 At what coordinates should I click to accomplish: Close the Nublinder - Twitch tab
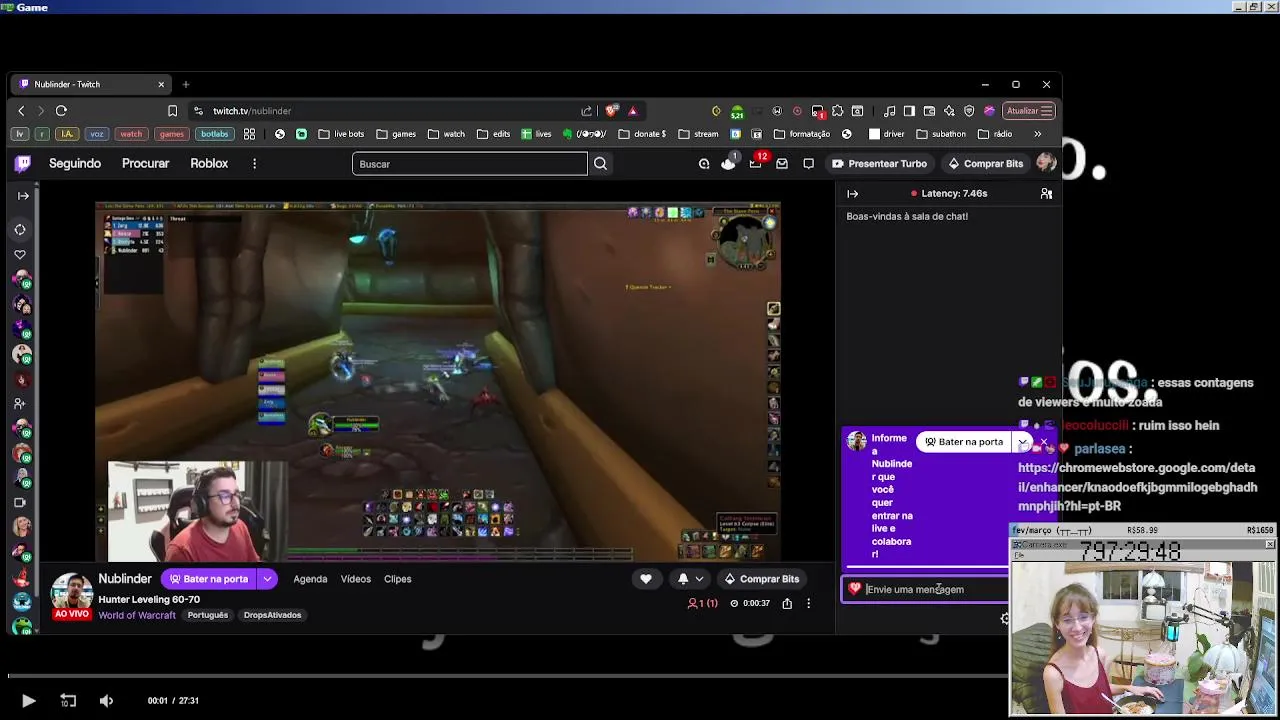161,85
